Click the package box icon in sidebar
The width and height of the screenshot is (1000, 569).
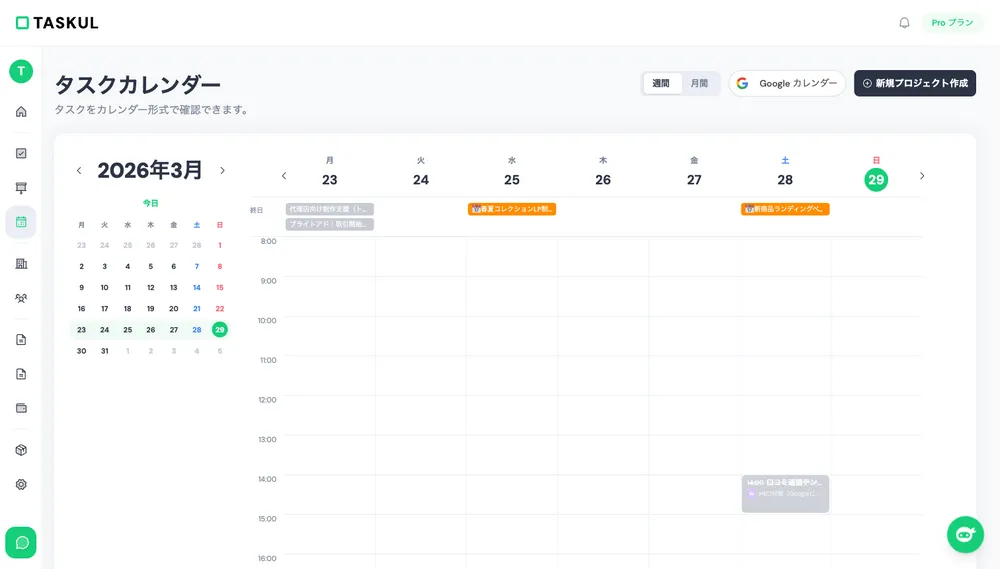[21, 450]
